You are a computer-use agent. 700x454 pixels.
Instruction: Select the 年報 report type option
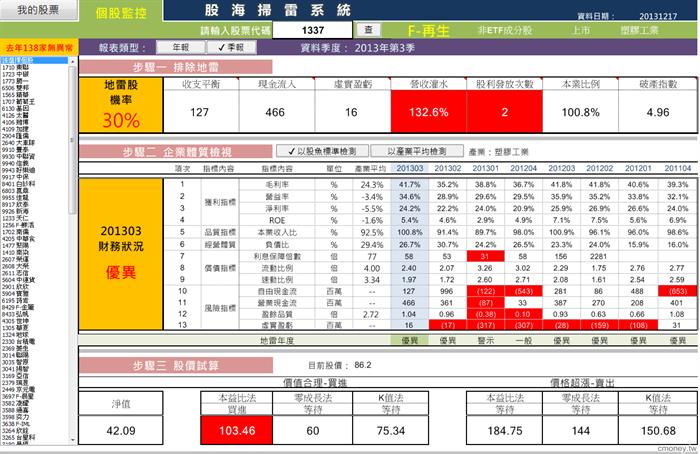coord(181,47)
